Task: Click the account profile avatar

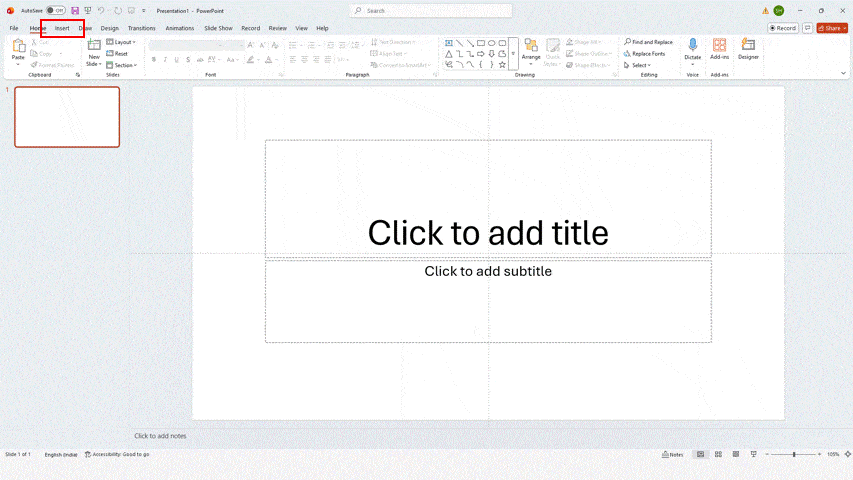Action: click(779, 10)
